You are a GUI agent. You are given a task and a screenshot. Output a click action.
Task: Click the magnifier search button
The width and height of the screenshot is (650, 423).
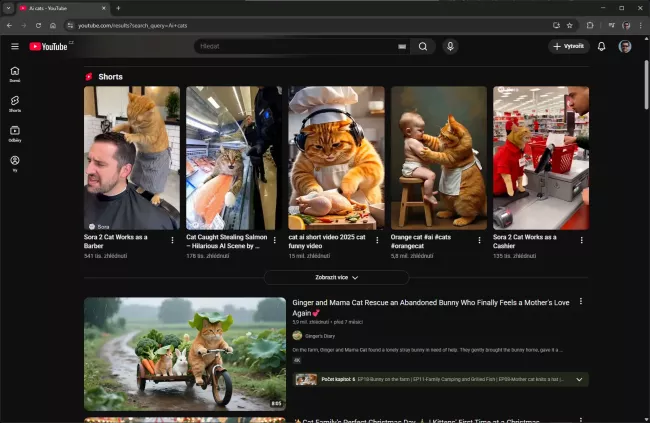423,46
